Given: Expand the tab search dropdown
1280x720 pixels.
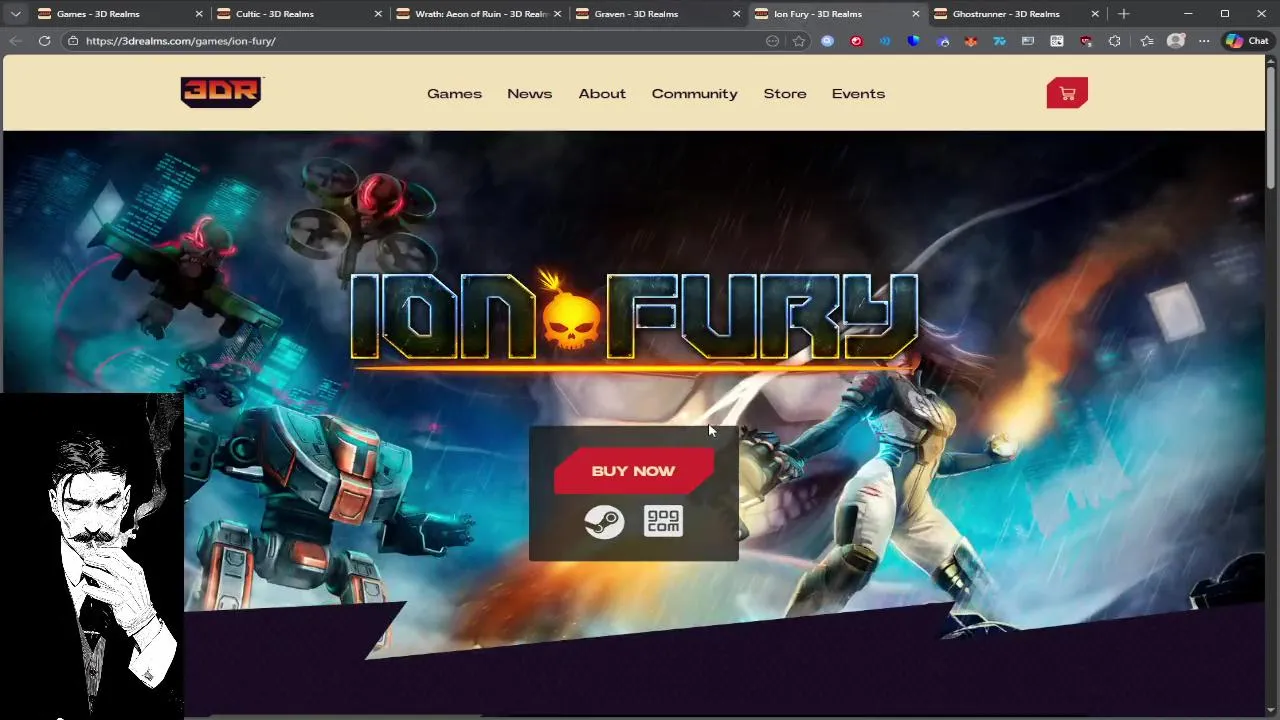Looking at the screenshot, I should (x=15, y=14).
